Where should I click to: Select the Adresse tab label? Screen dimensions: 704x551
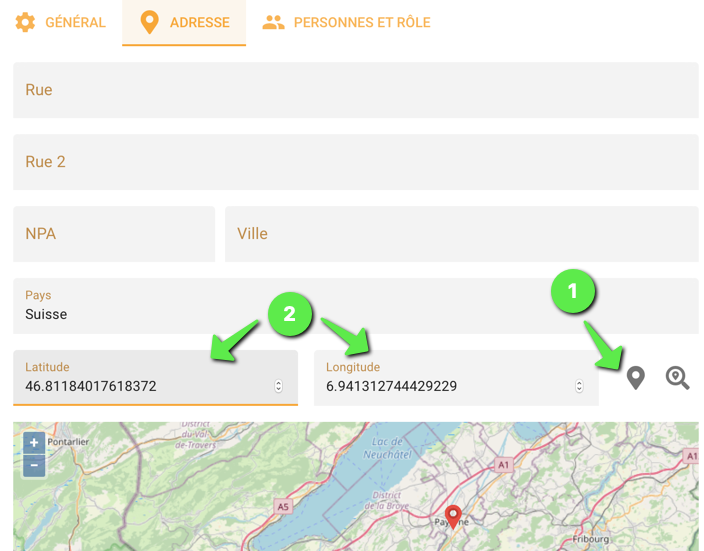[x=199, y=22]
